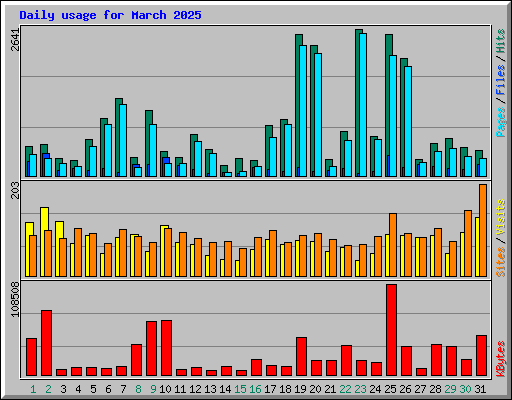Select the red KBytes bar for day 25

(391, 330)
